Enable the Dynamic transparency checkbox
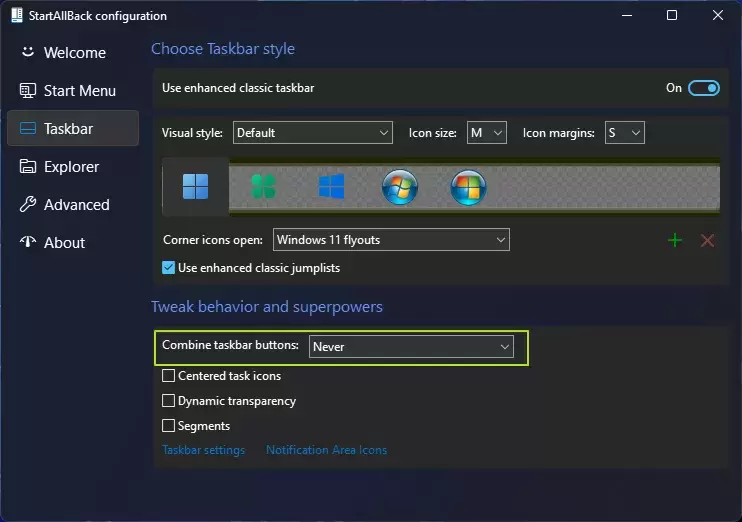742x522 pixels. tap(169, 401)
